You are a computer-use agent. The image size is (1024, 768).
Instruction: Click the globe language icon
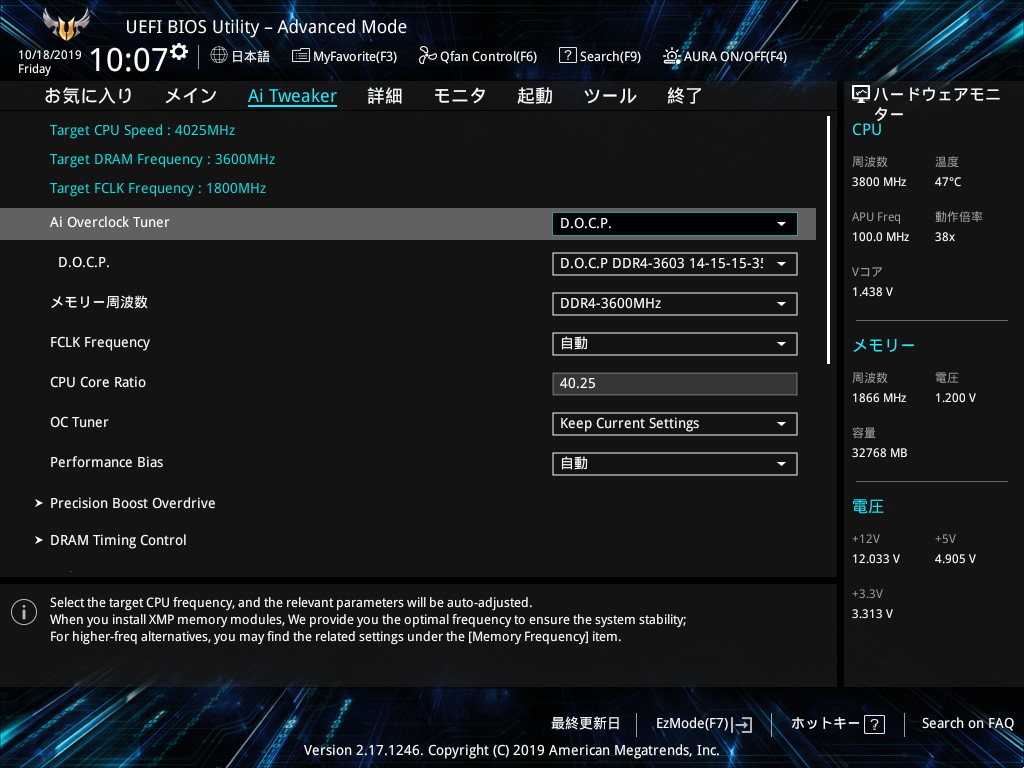219,56
